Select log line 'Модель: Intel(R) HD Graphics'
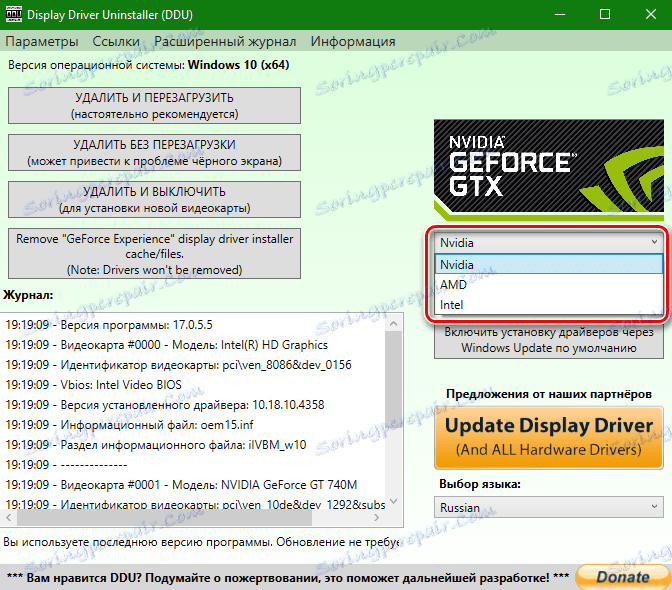 tap(166, 345)
